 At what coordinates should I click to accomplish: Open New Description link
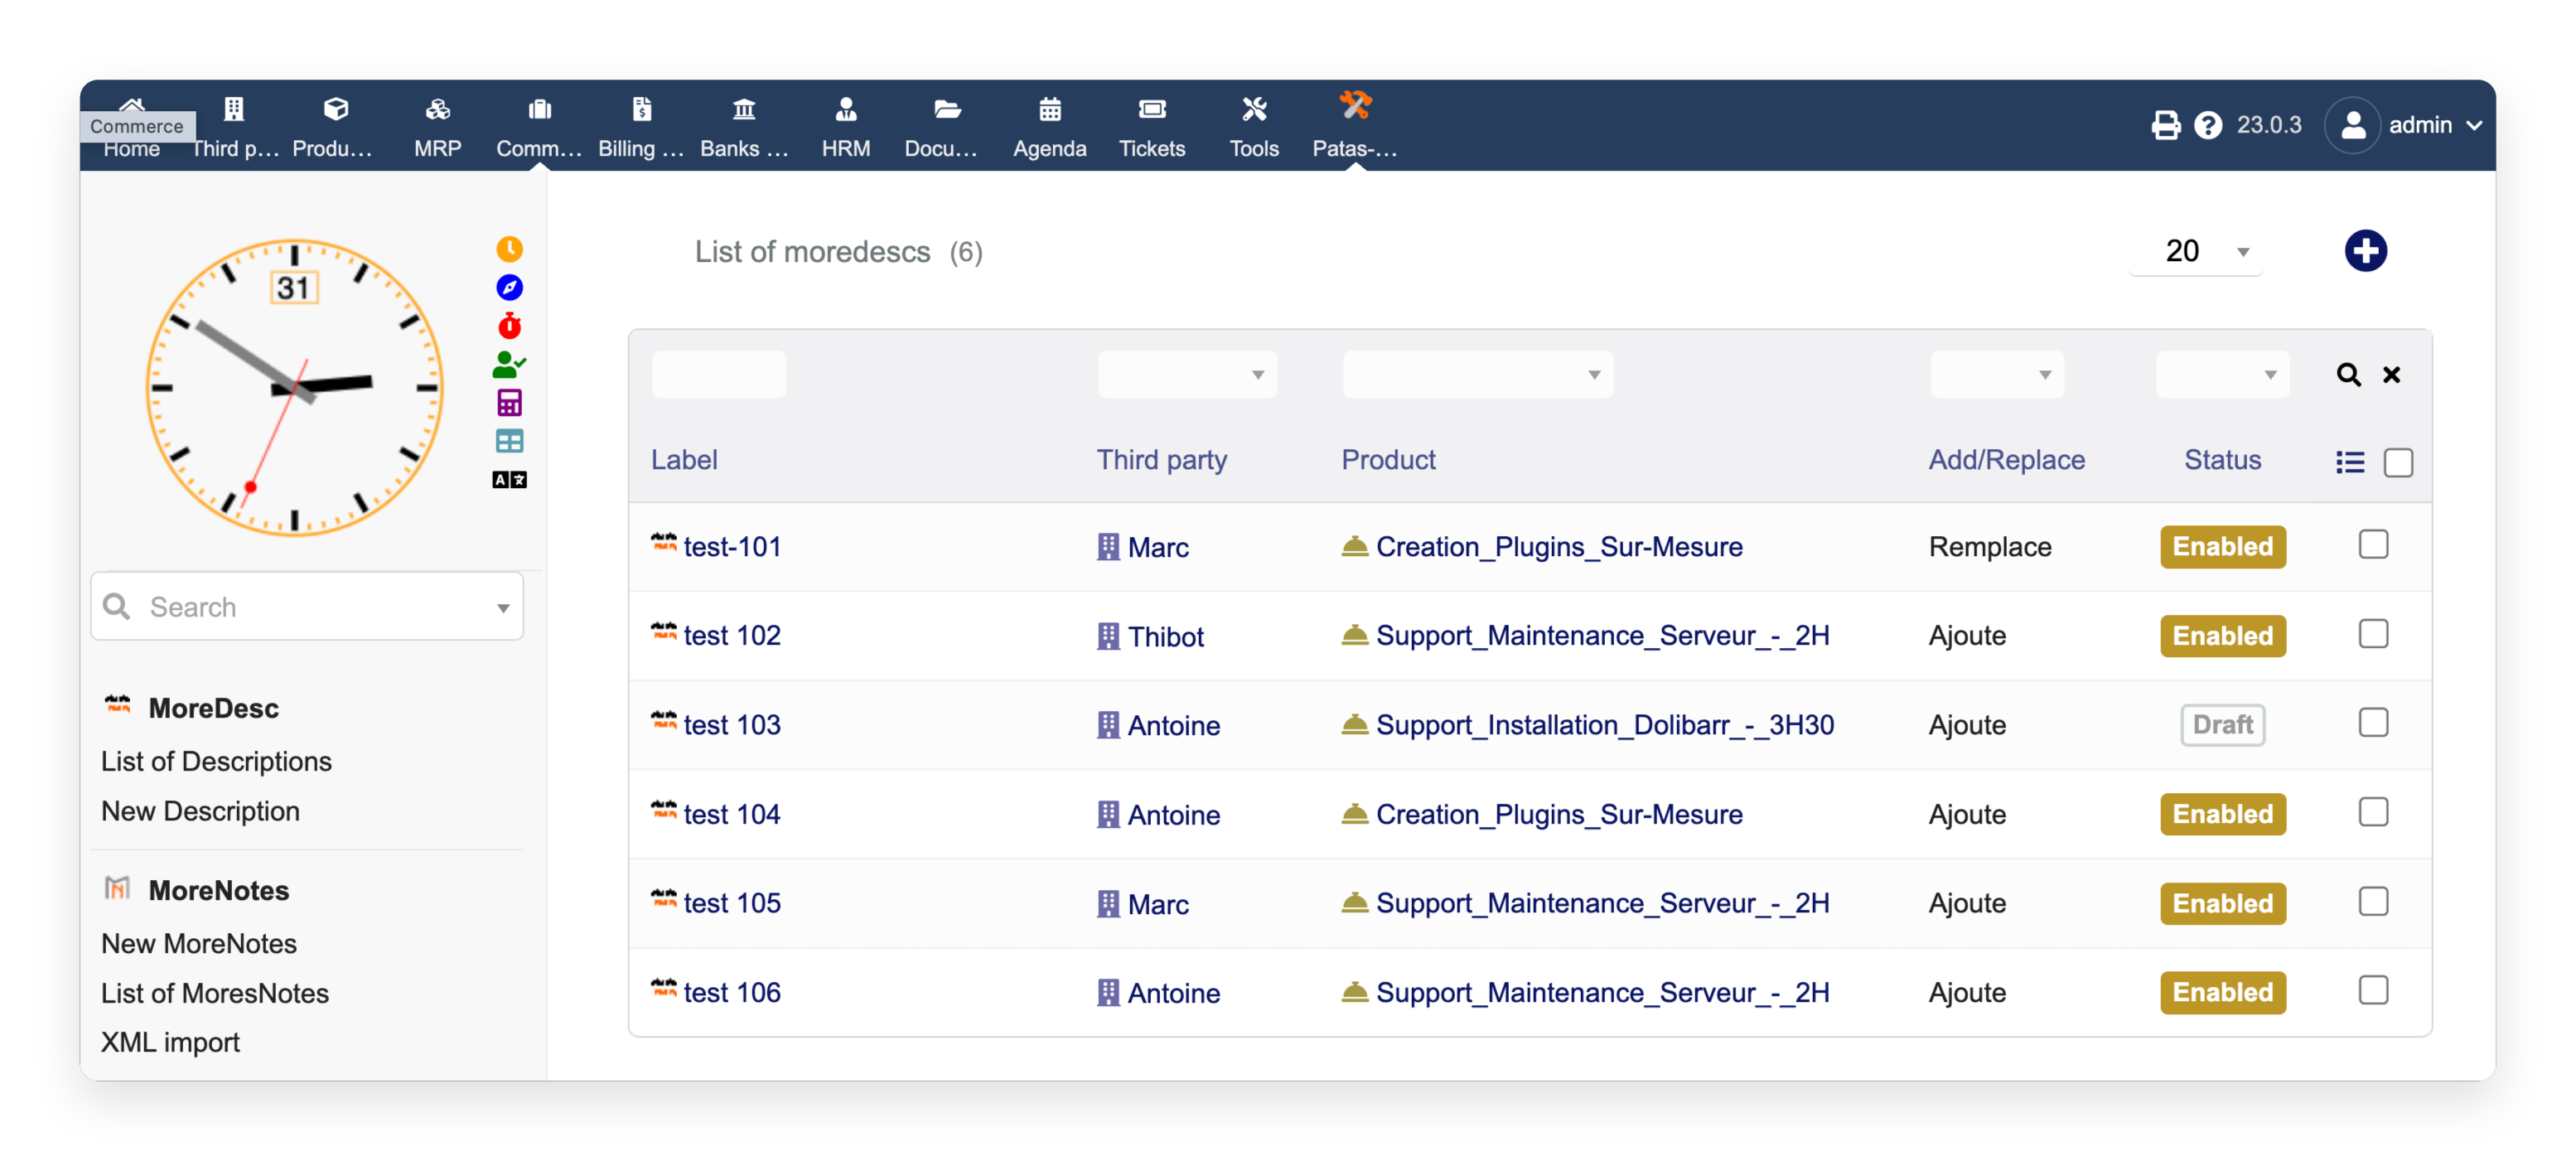pyautogui.click(x=200, y=811)
